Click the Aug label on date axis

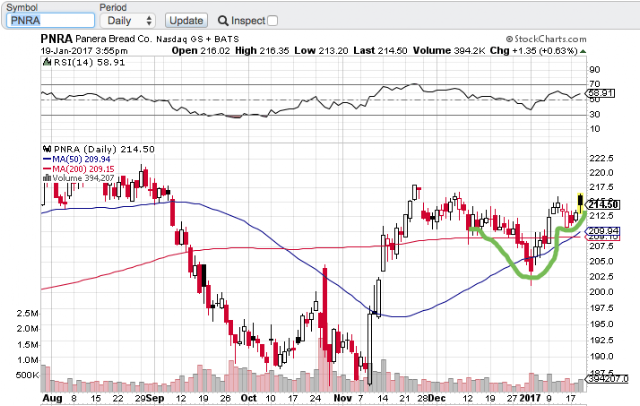(52, 398)
